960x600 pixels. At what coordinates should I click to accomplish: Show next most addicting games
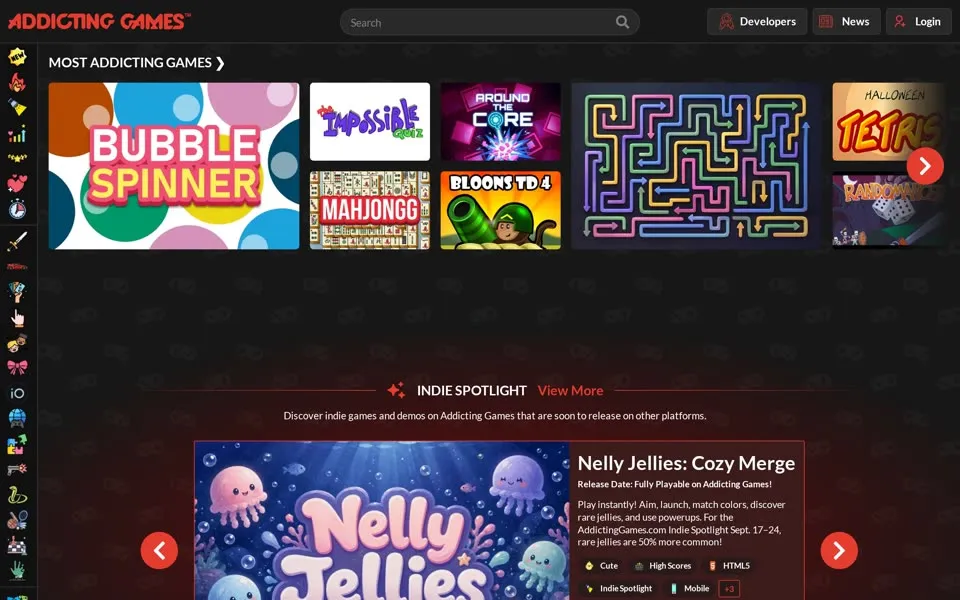pos(925,166)
